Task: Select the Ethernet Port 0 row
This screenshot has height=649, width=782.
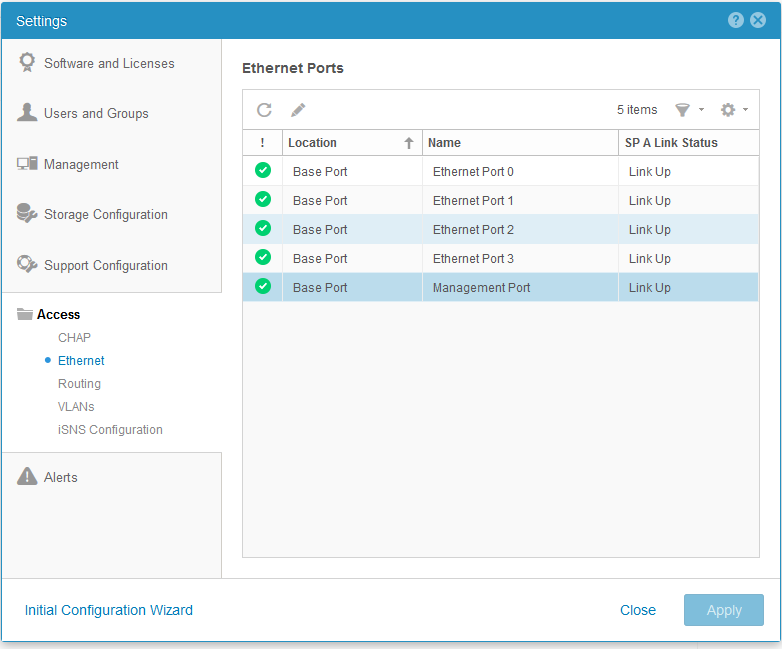Action: pos(473,172)
